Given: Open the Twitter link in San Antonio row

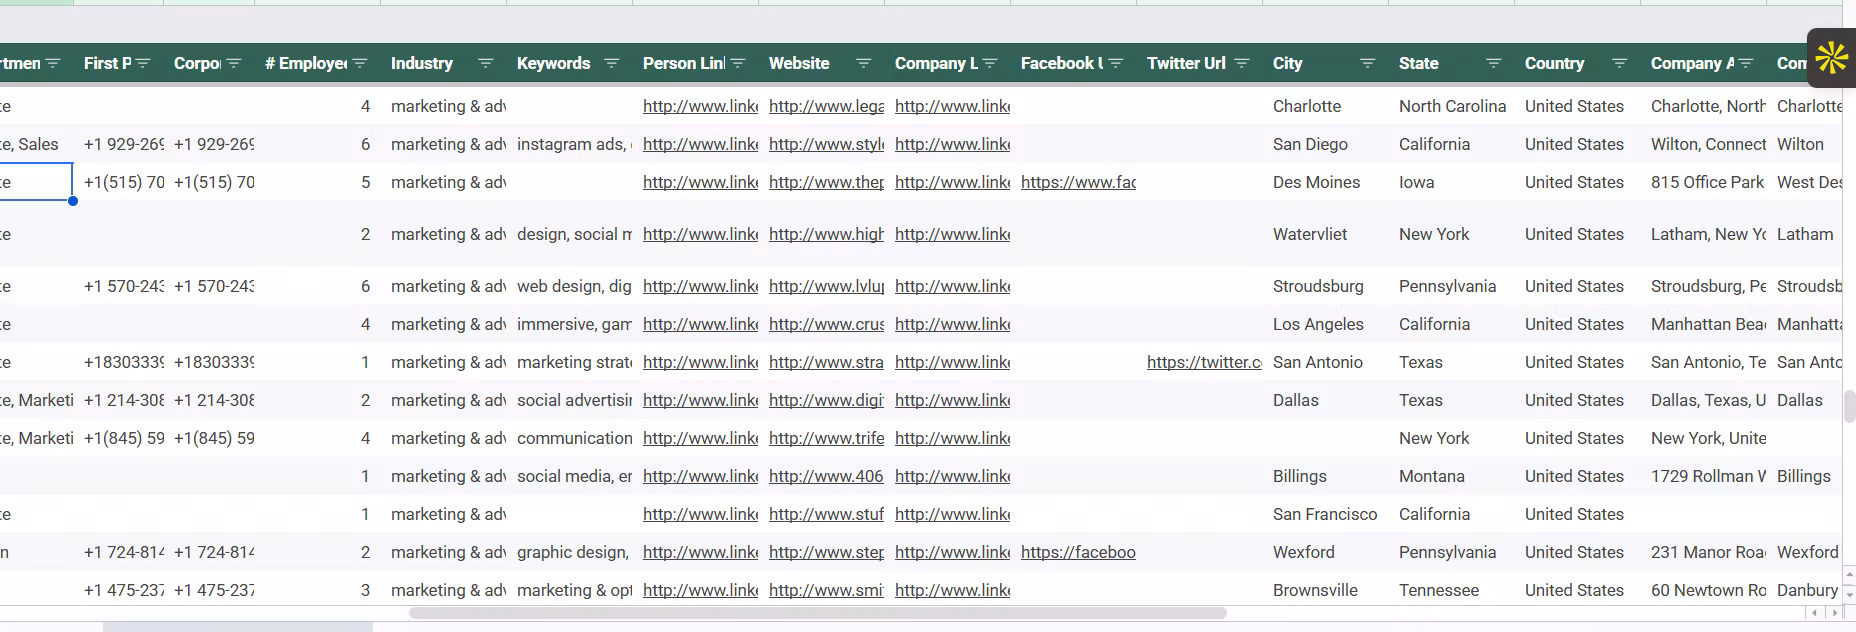Looking at the screenshot, I should point(1204,362).
